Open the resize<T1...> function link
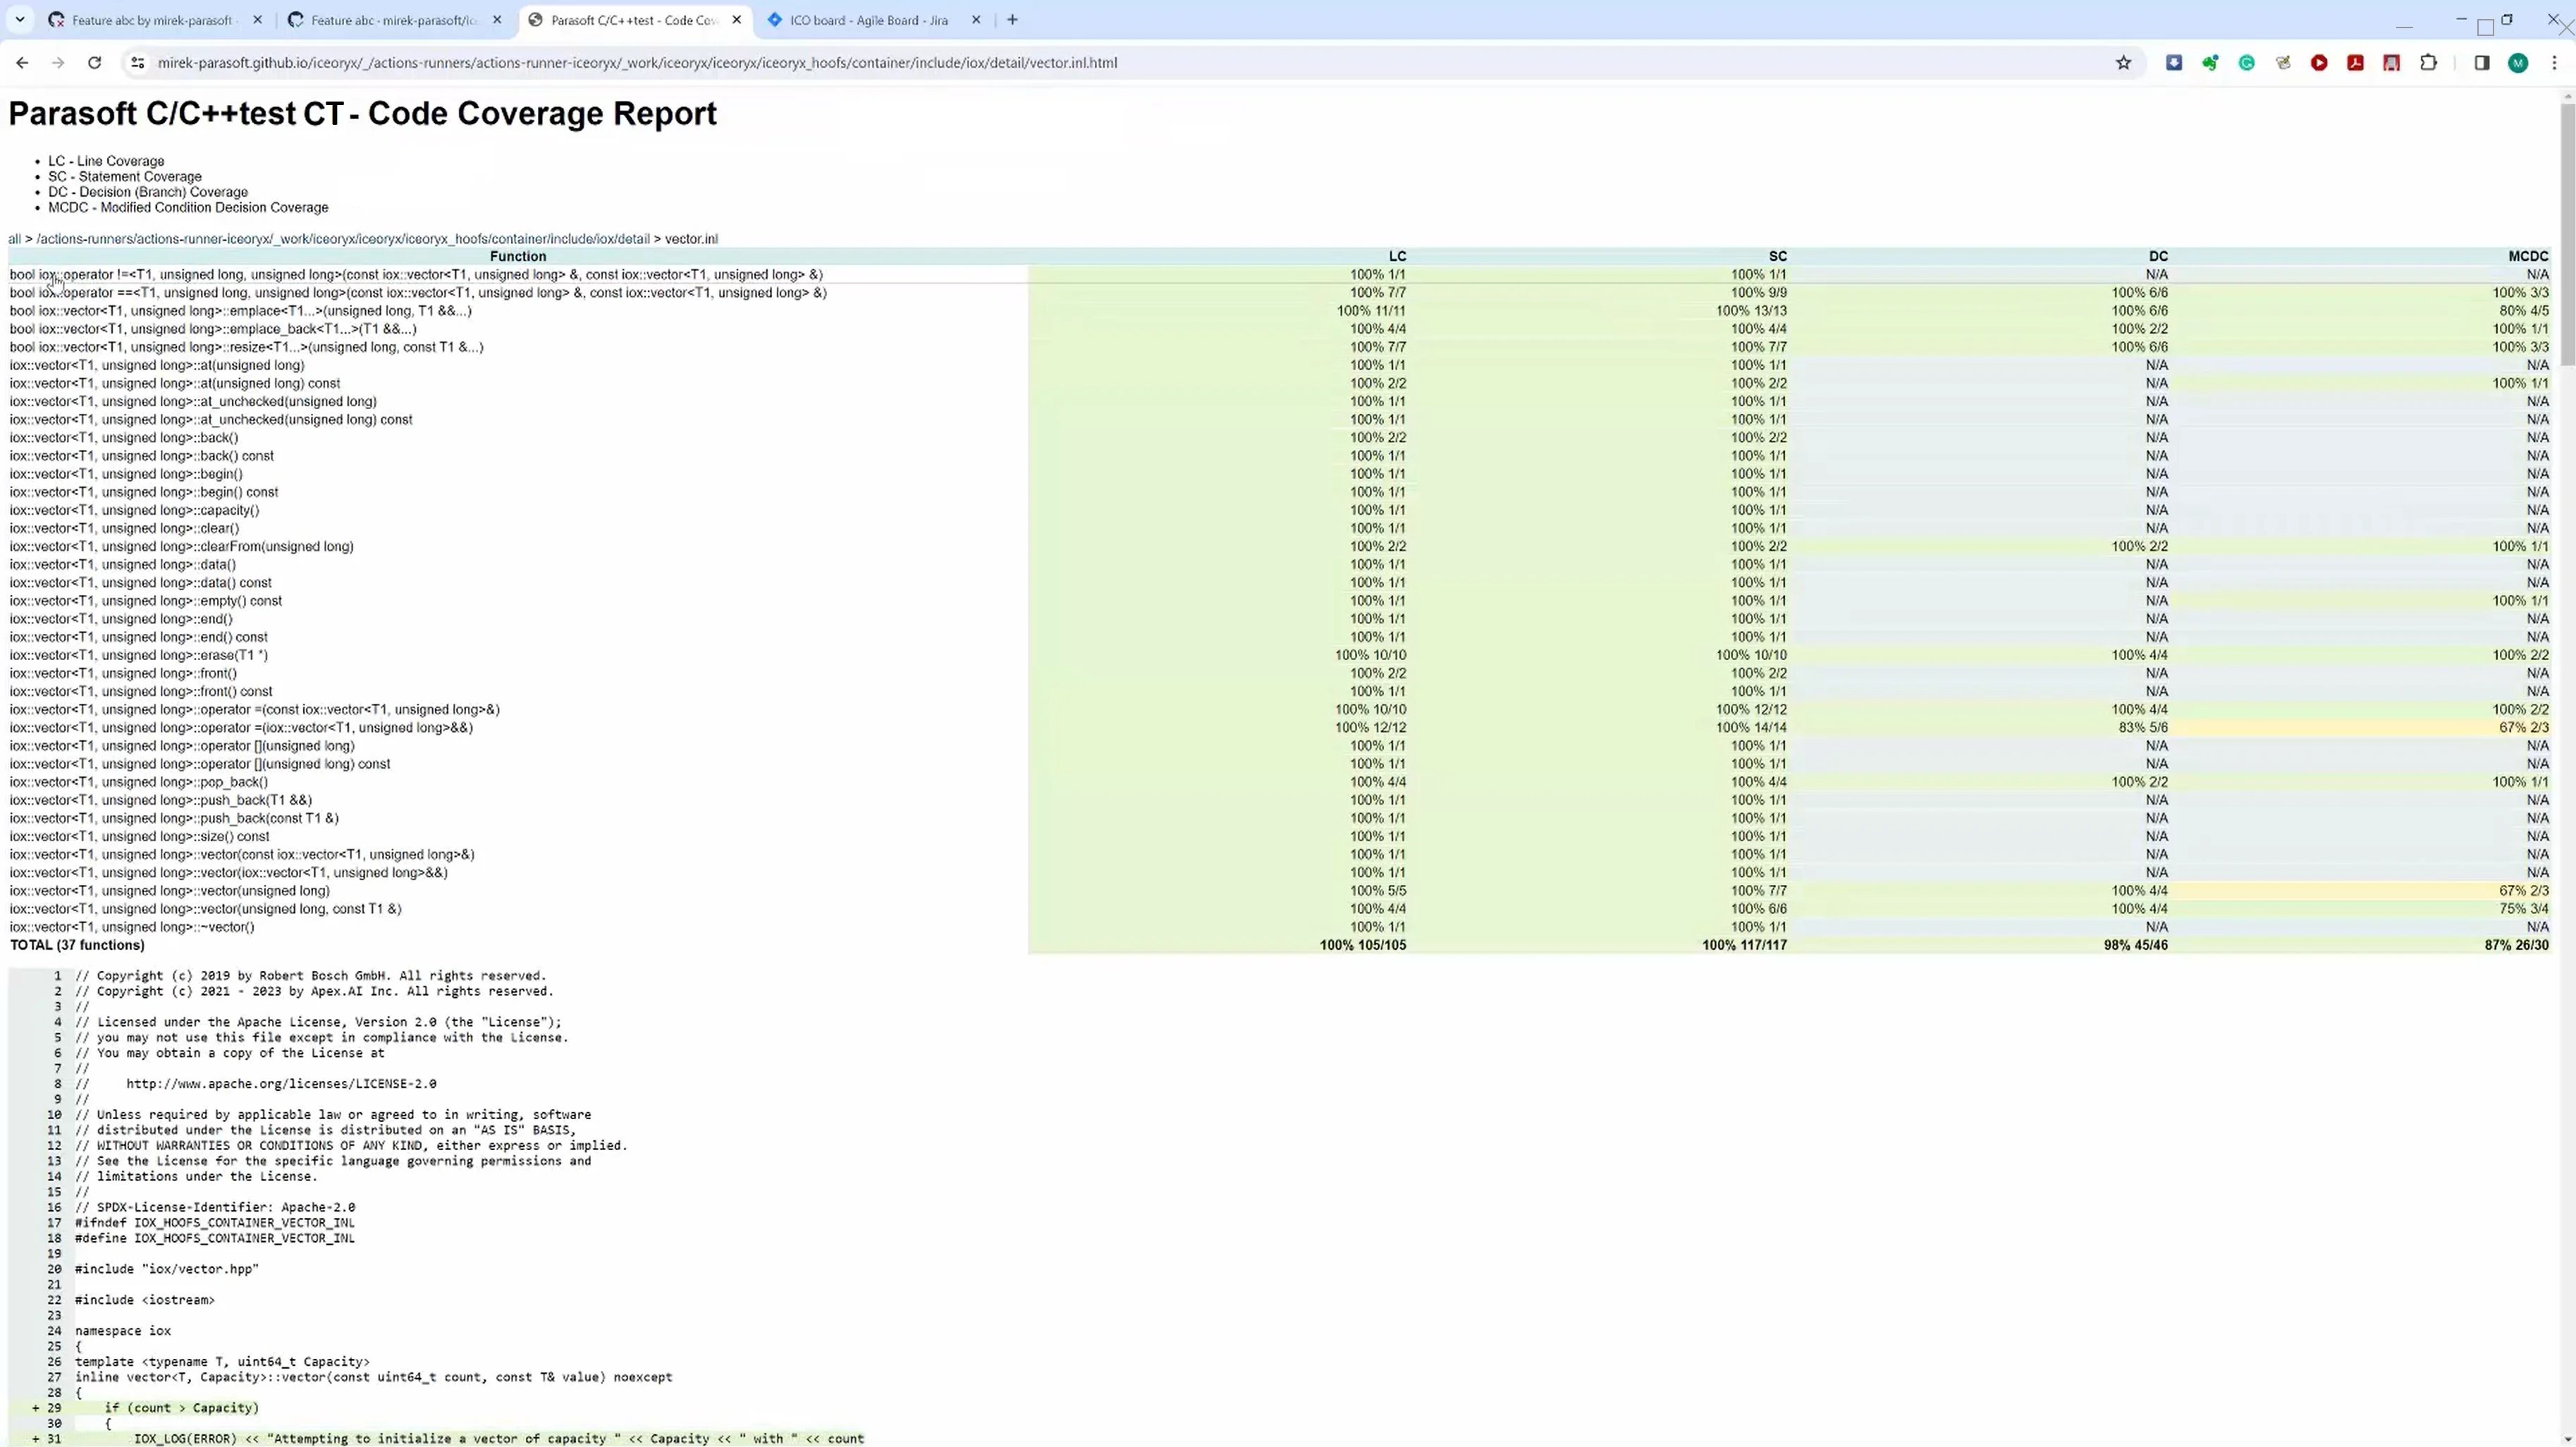 coord(246,347)
